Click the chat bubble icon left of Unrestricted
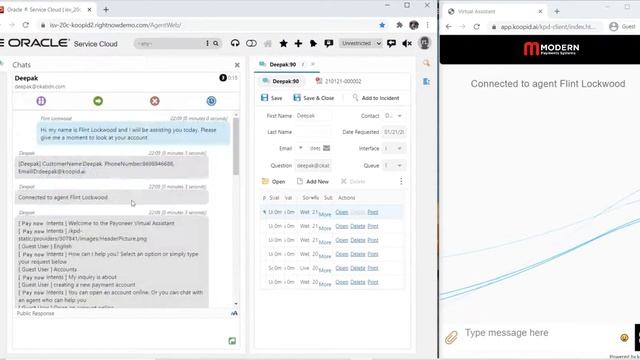This screenshot has height=360, width=640. click(329, 43)
